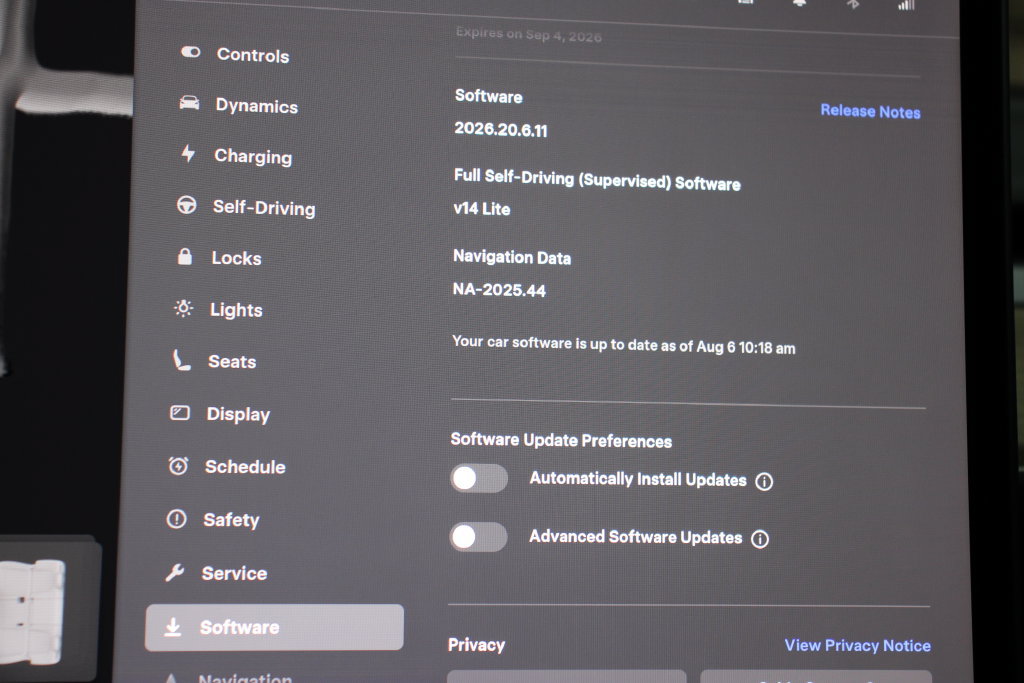Tap software version 2026.20.6.11
This screenshot has height=683, width=1024.
(x=501, y=129)
